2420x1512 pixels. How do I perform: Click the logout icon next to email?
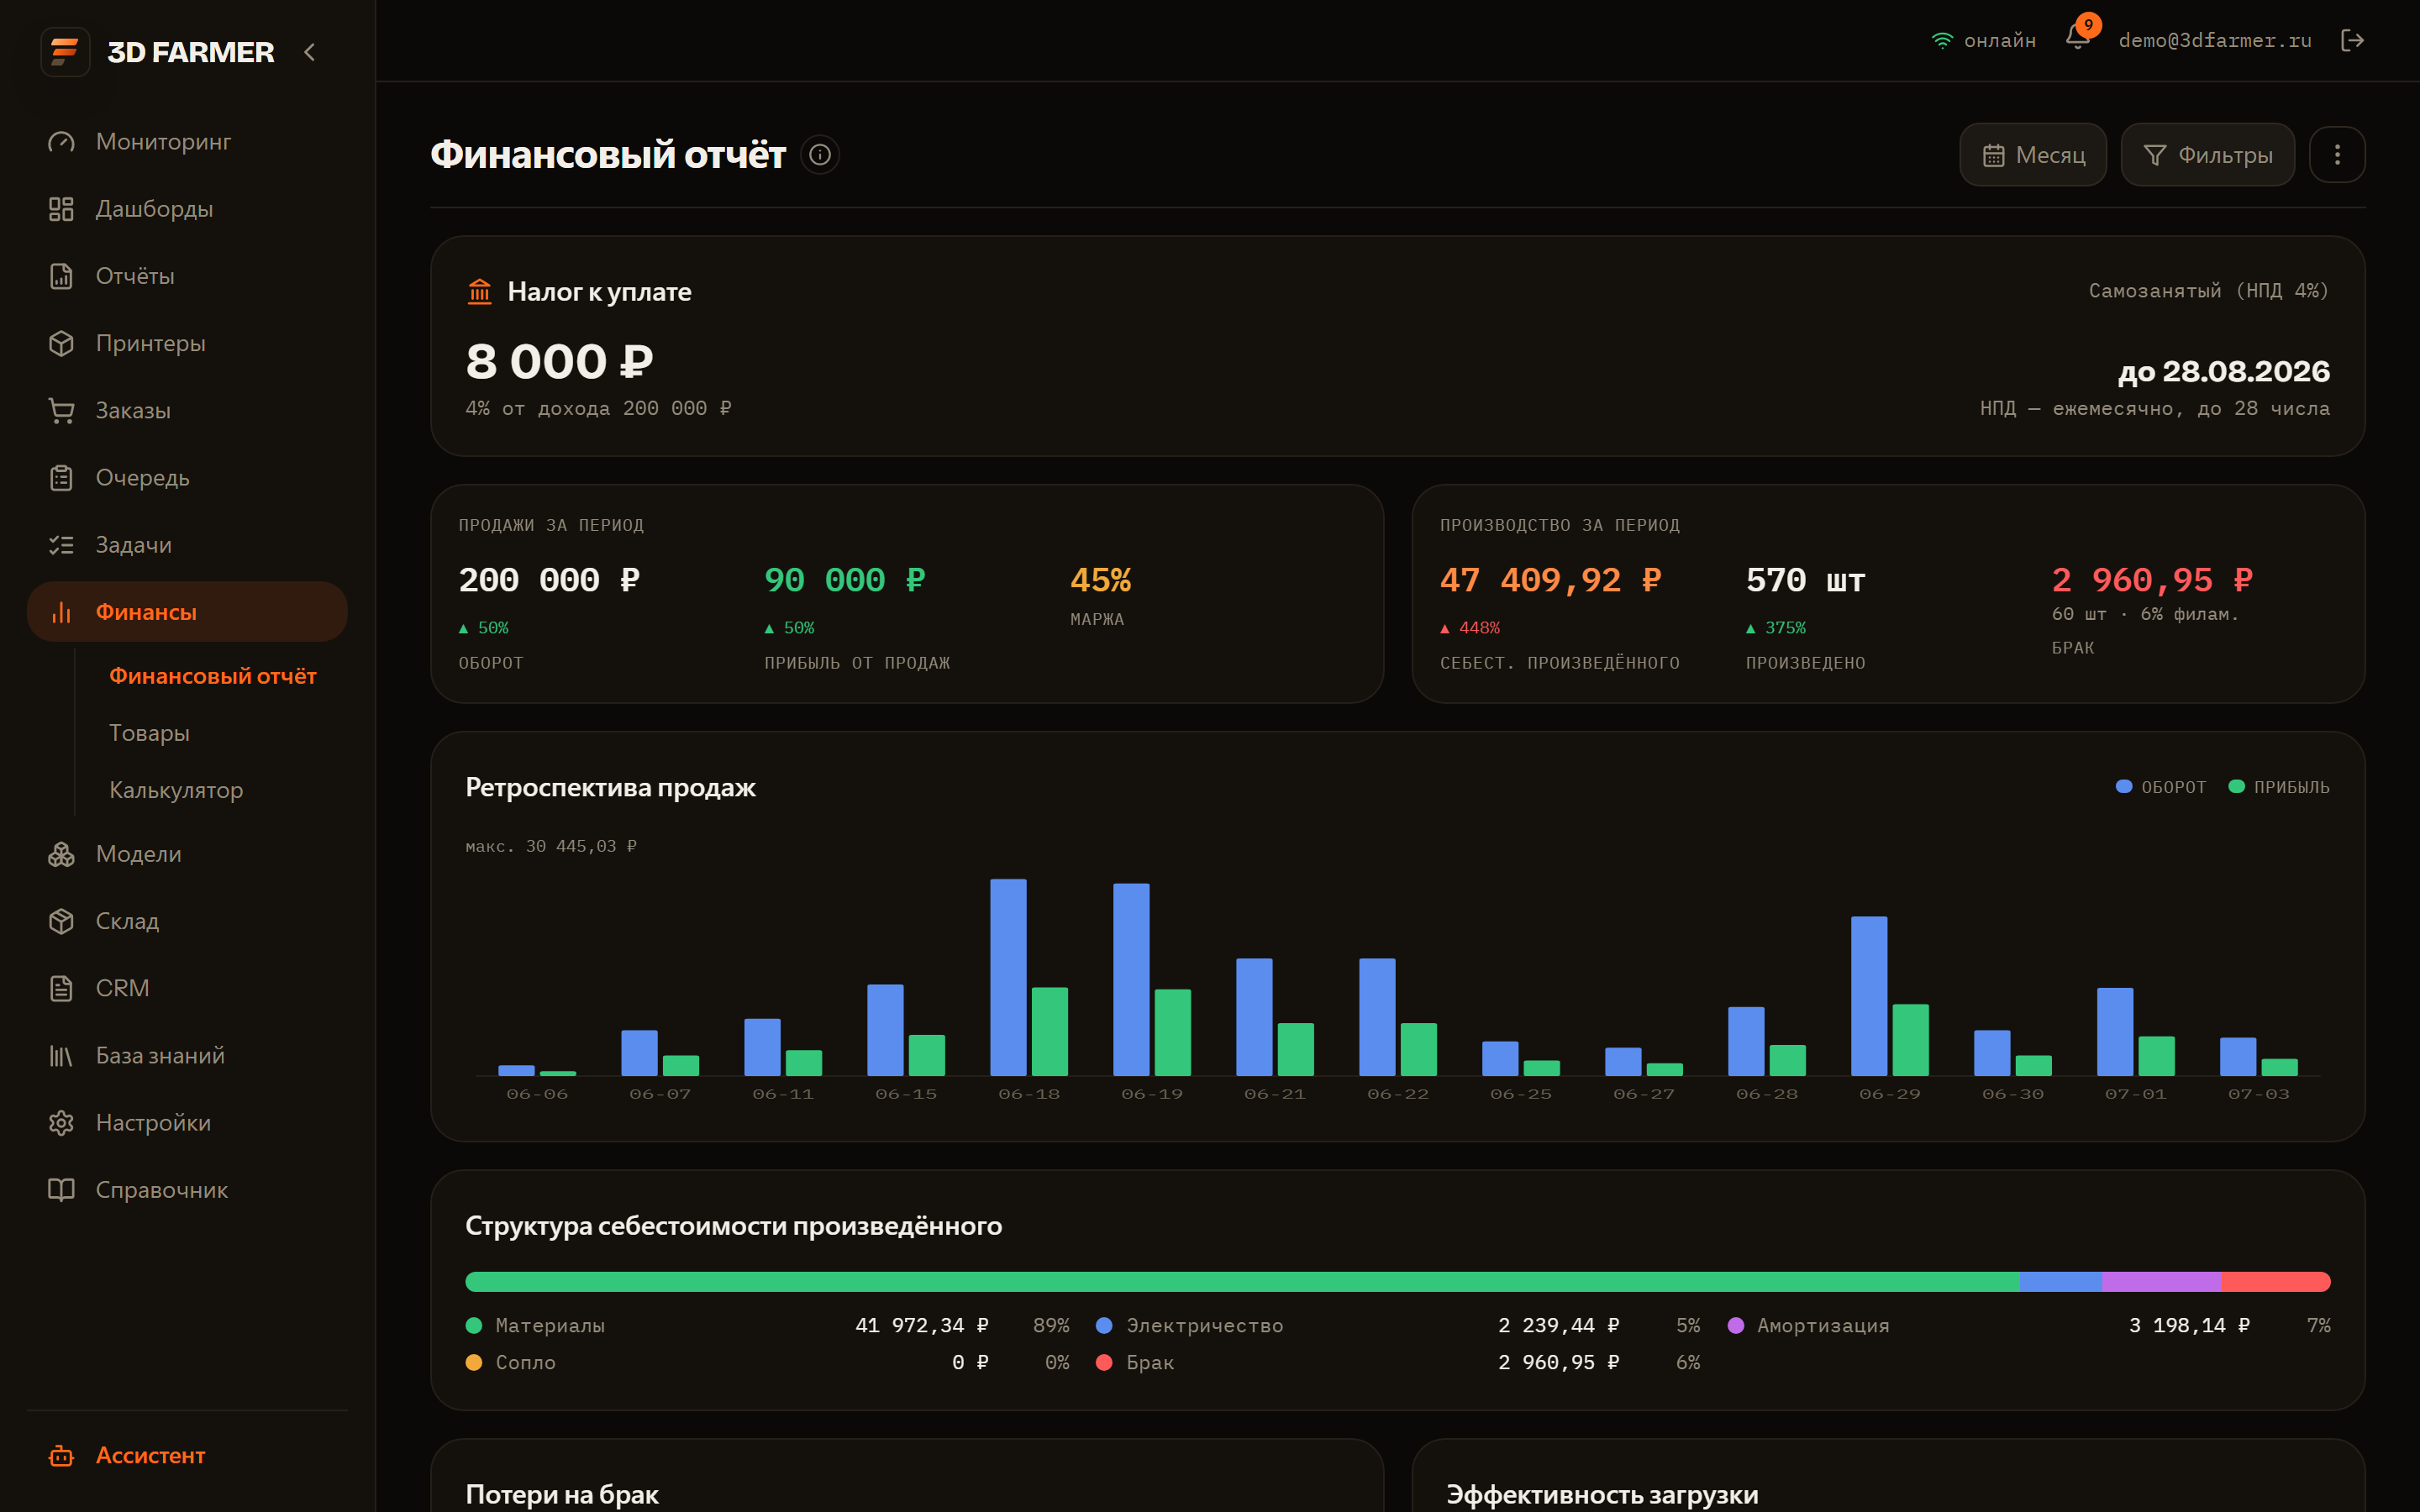click(x=2352, y=40)
